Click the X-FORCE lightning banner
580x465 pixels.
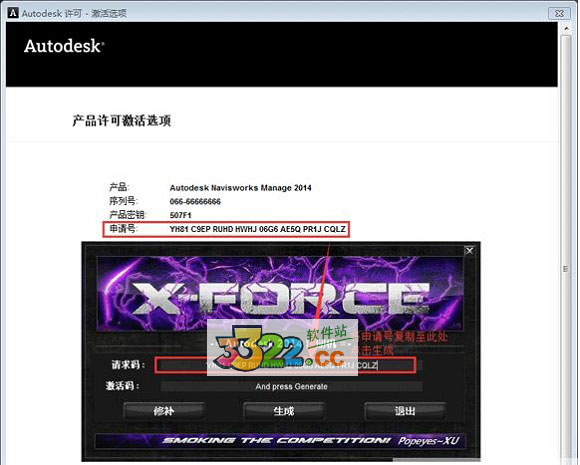(x=280, y=294)
